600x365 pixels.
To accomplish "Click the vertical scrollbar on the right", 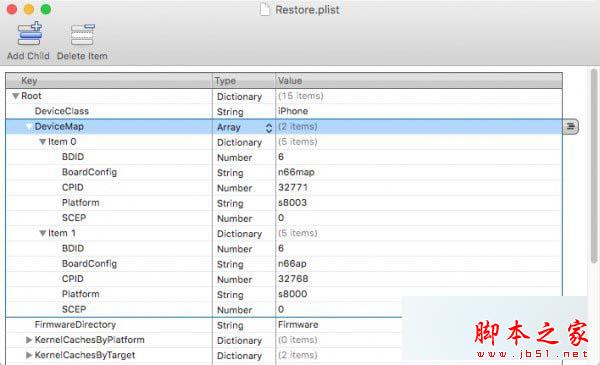I will point(593,166).
